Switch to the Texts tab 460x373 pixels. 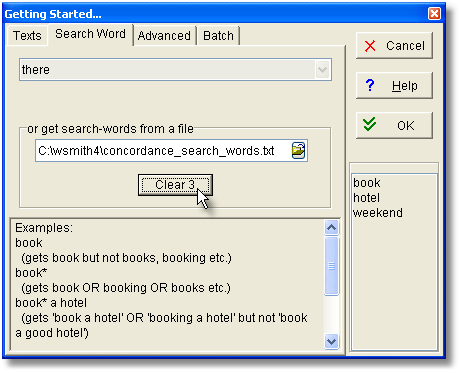(27, 35)
